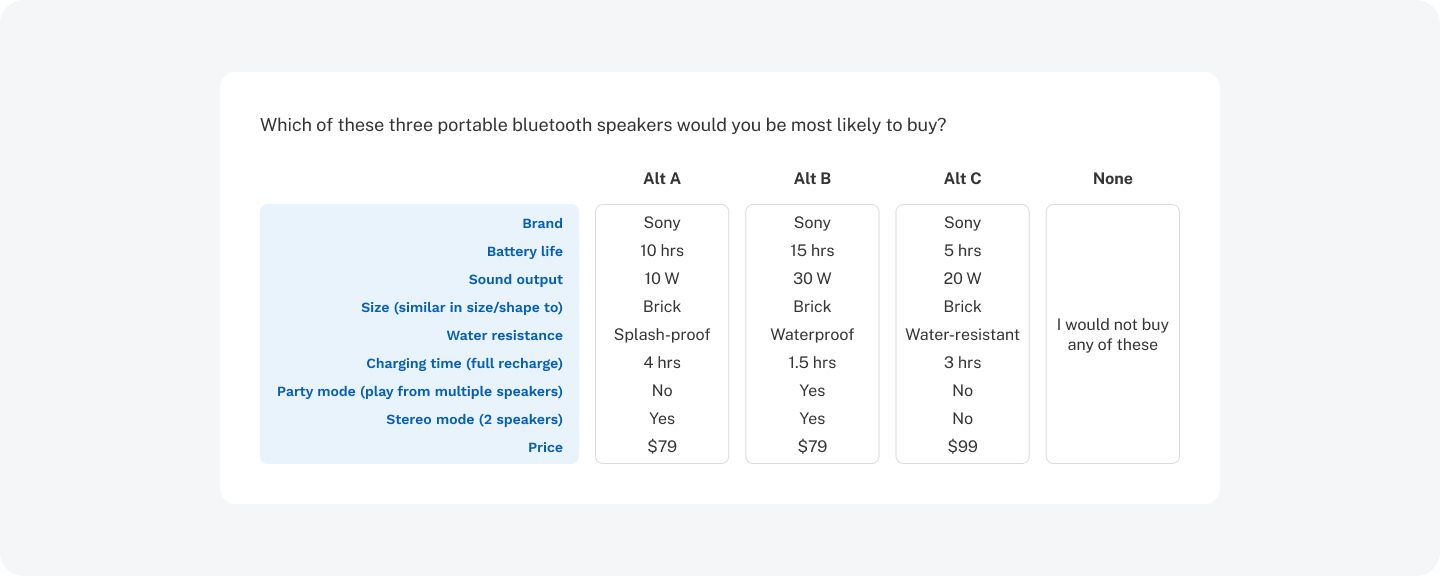
Task: Click the Sound output attribute label
Action: [x=516, y=279]
